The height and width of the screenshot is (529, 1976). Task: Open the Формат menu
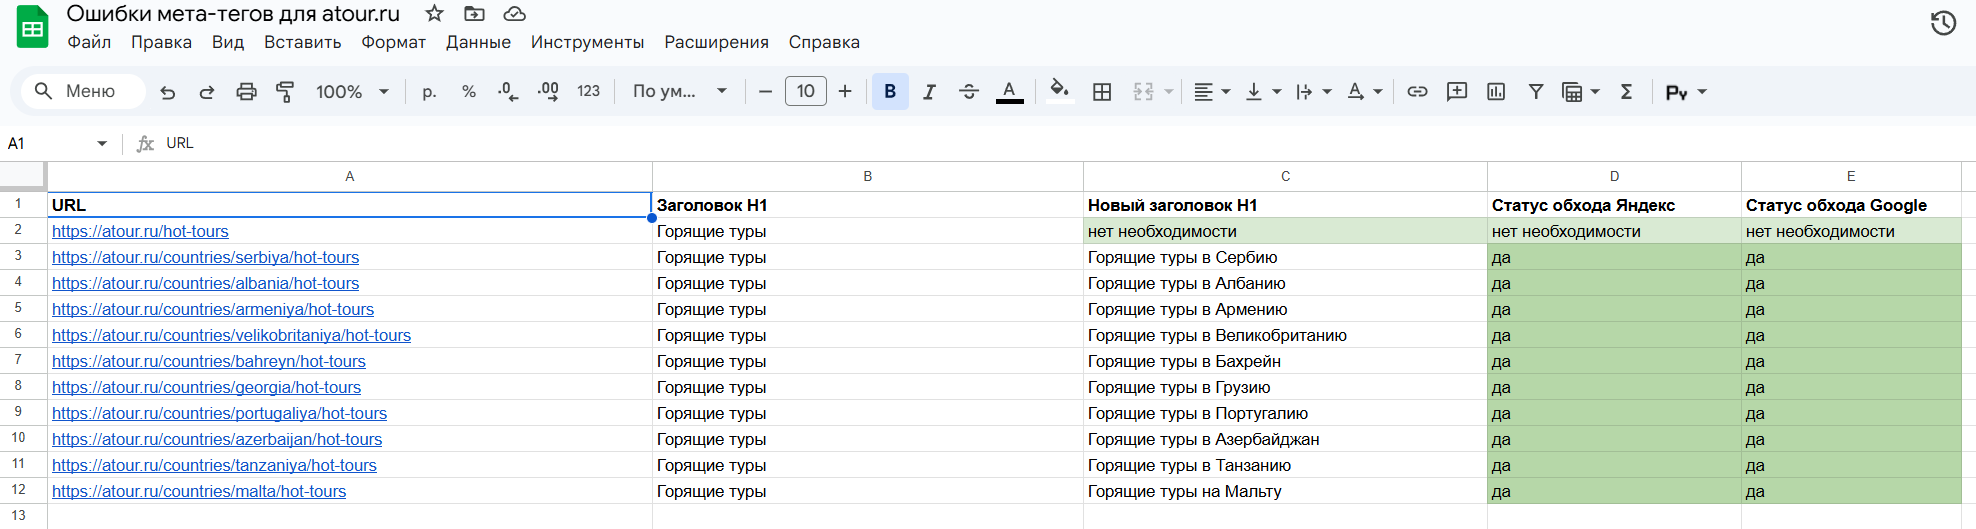point(394,42)
